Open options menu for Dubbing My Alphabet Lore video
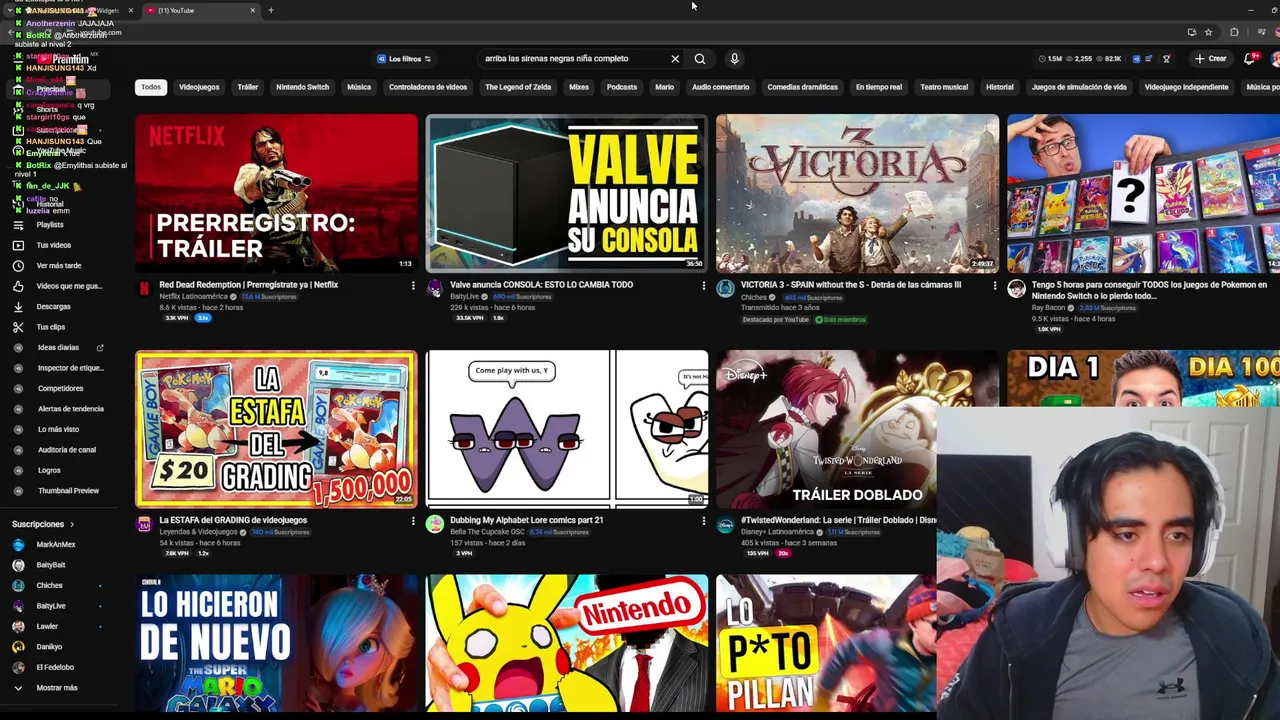1280x720 pixels. (703, 521)
